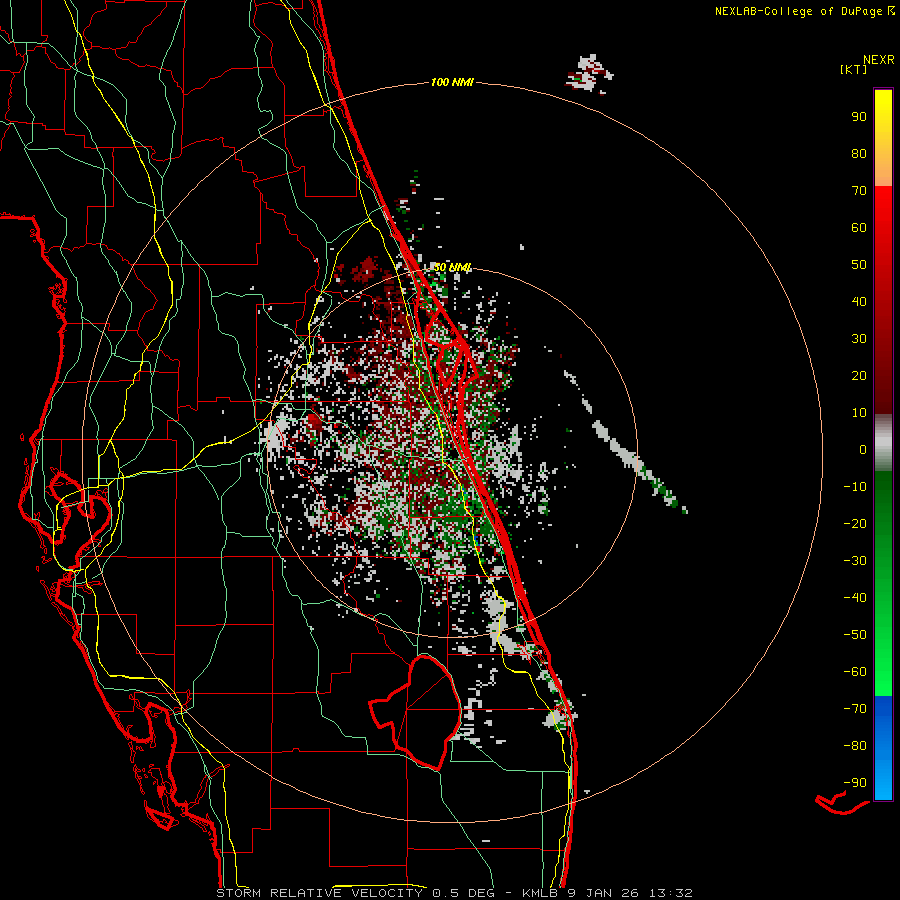
Task: Click the STORM RELATIVE VELOCITY caption text
Action: point(319,893)
